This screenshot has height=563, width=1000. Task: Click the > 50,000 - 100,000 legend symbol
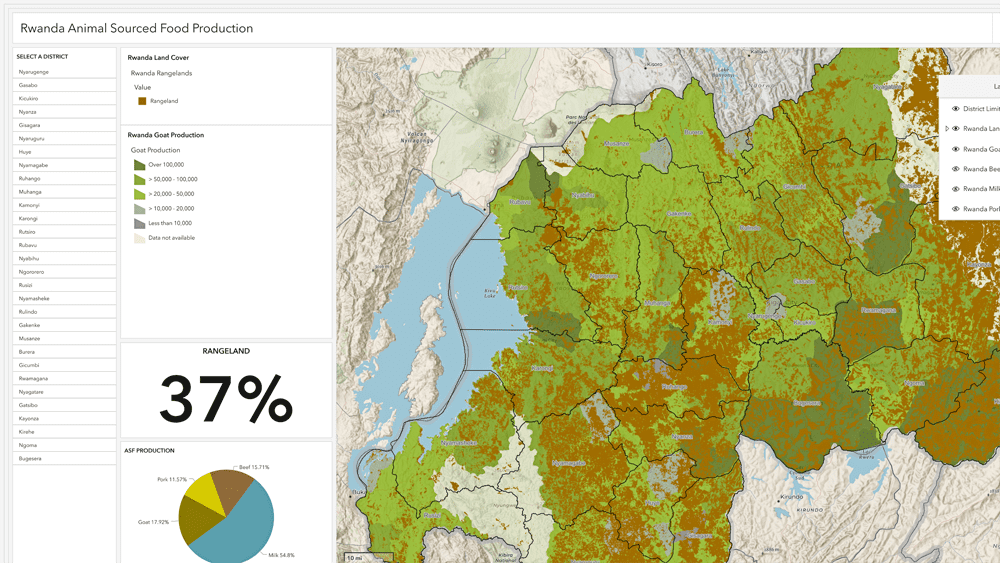click(140, 179)
